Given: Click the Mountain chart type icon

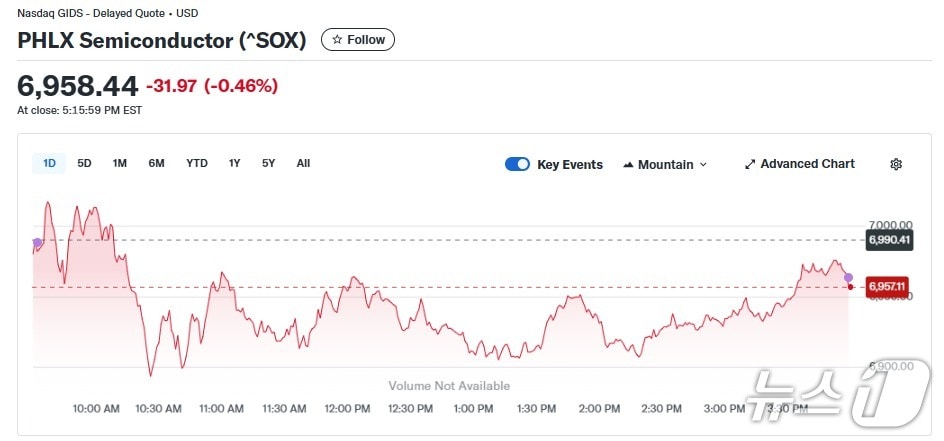Looking at the screenshot, I should [628, 164].
